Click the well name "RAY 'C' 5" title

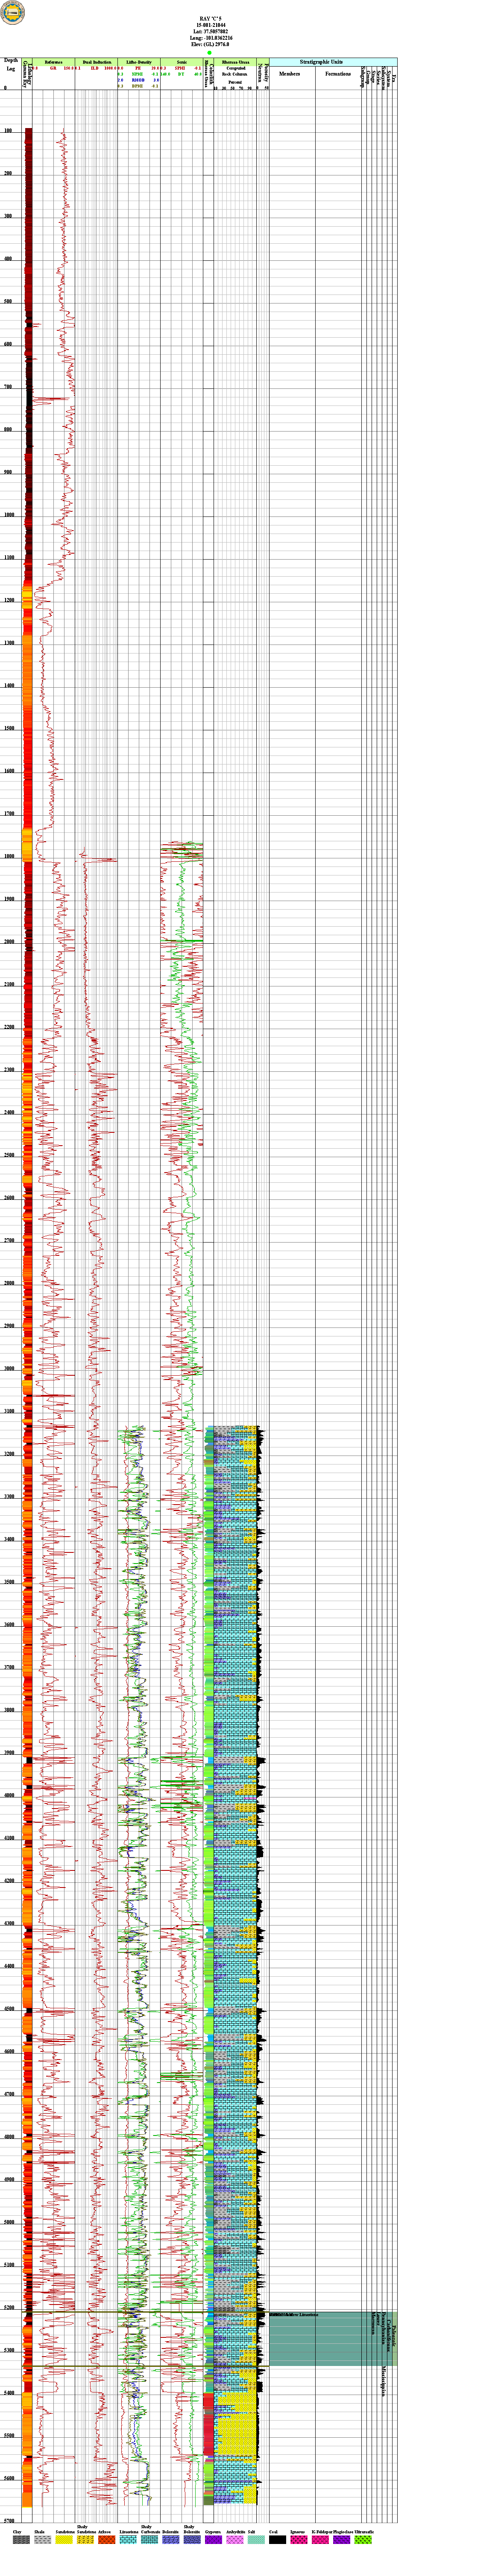click(211, 20)
